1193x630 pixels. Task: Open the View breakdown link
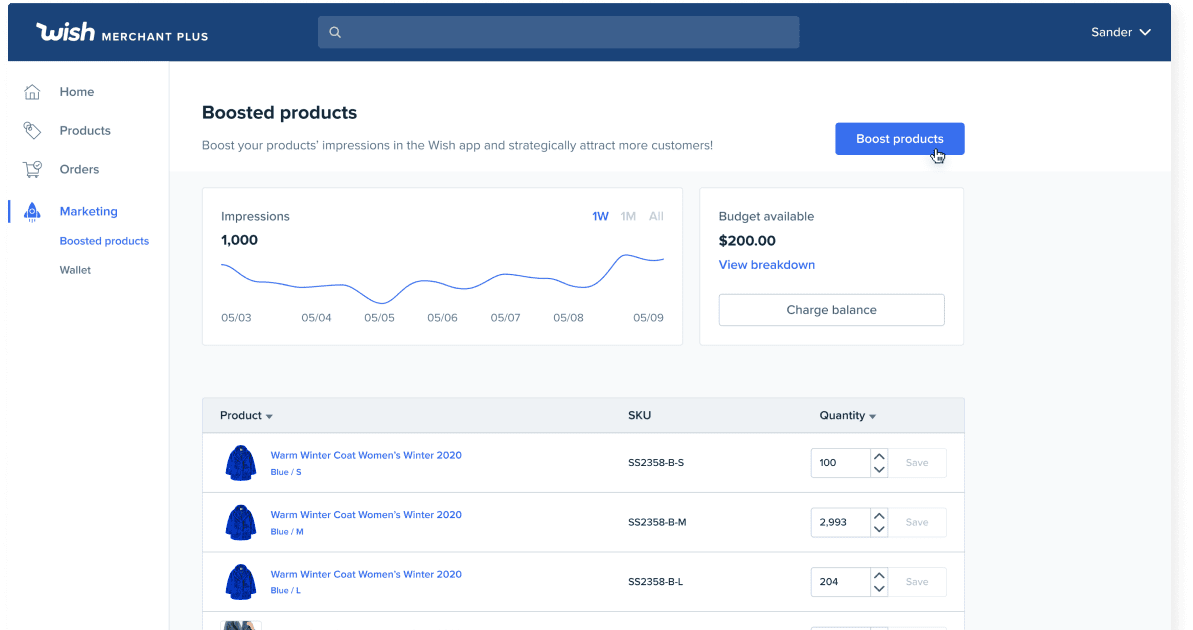(766, 265)
